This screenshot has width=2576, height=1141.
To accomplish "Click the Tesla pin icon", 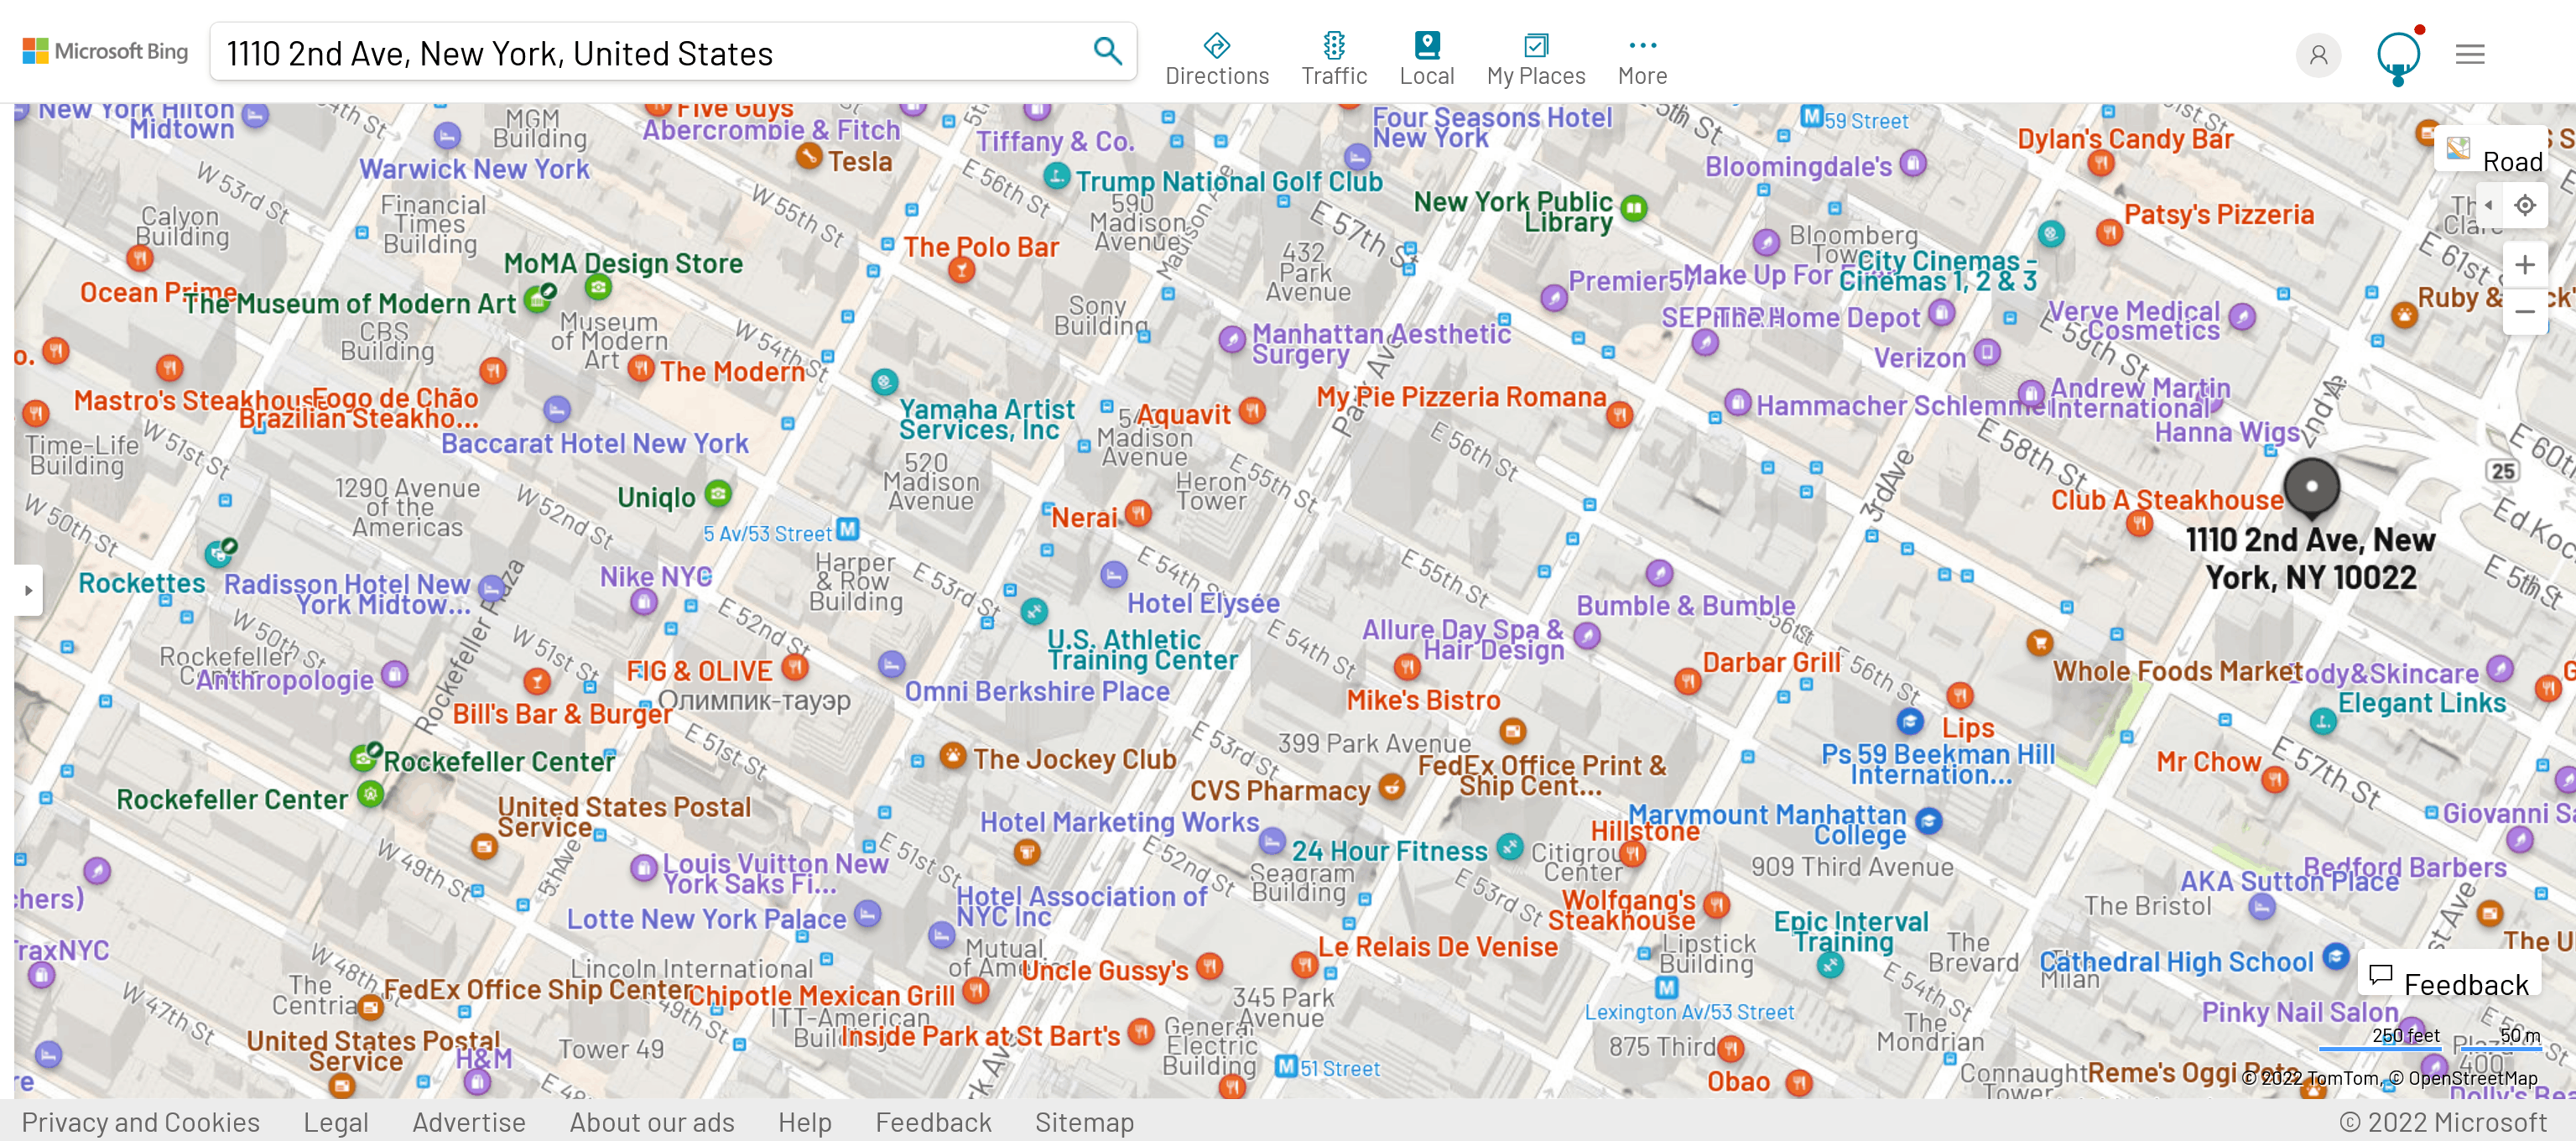I will 808,156.
